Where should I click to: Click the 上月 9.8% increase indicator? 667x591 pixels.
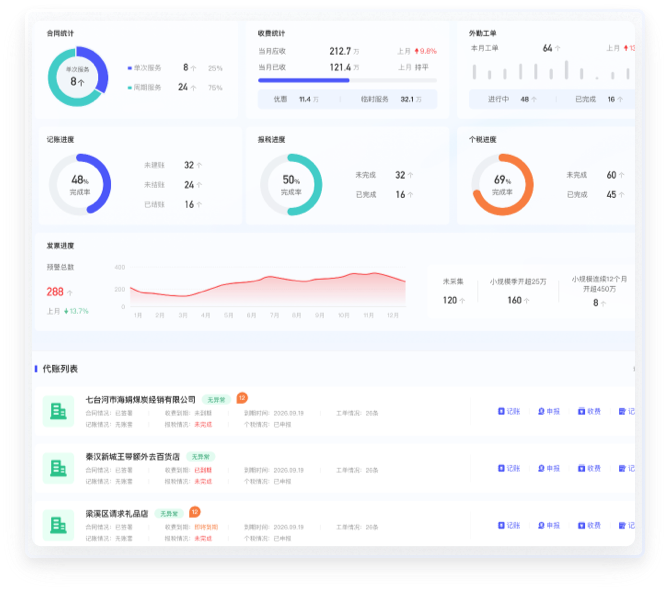pyautogui.click(x=417, y=51)
